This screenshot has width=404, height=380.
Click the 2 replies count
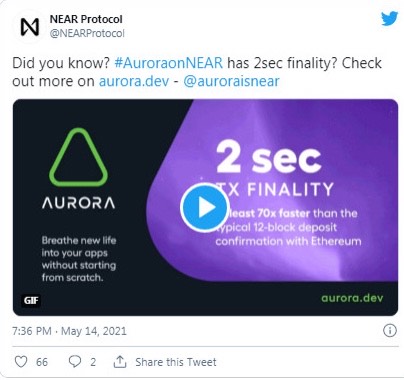coord(93,362)
